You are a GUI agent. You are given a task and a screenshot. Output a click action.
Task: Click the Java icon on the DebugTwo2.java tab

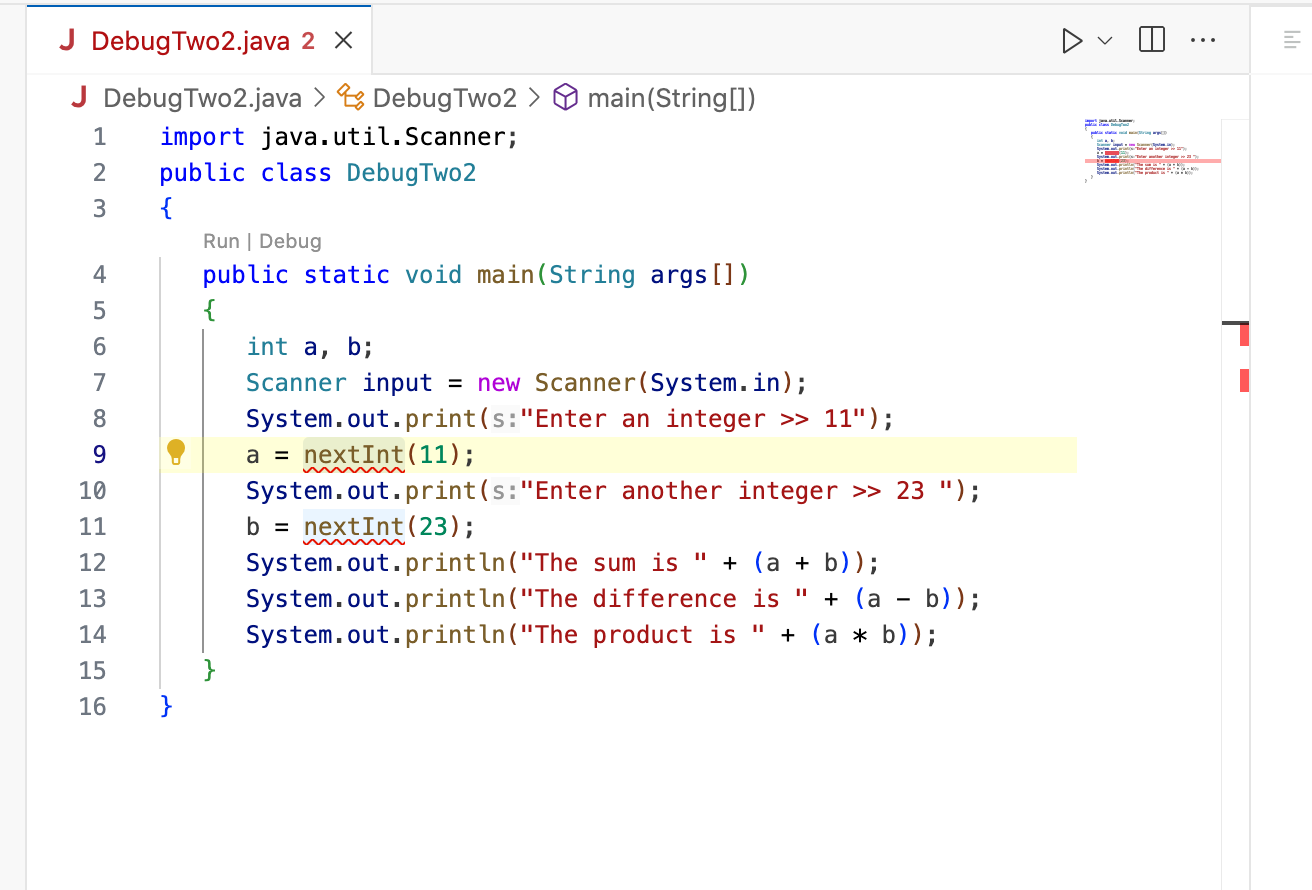click(67, 40)
